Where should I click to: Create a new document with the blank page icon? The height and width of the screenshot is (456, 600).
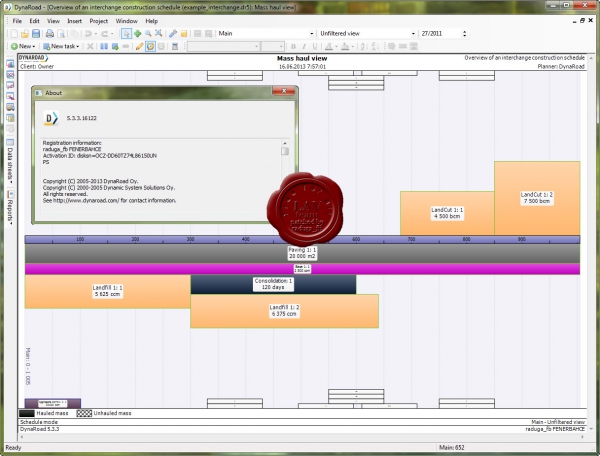(x=14, y=34)
